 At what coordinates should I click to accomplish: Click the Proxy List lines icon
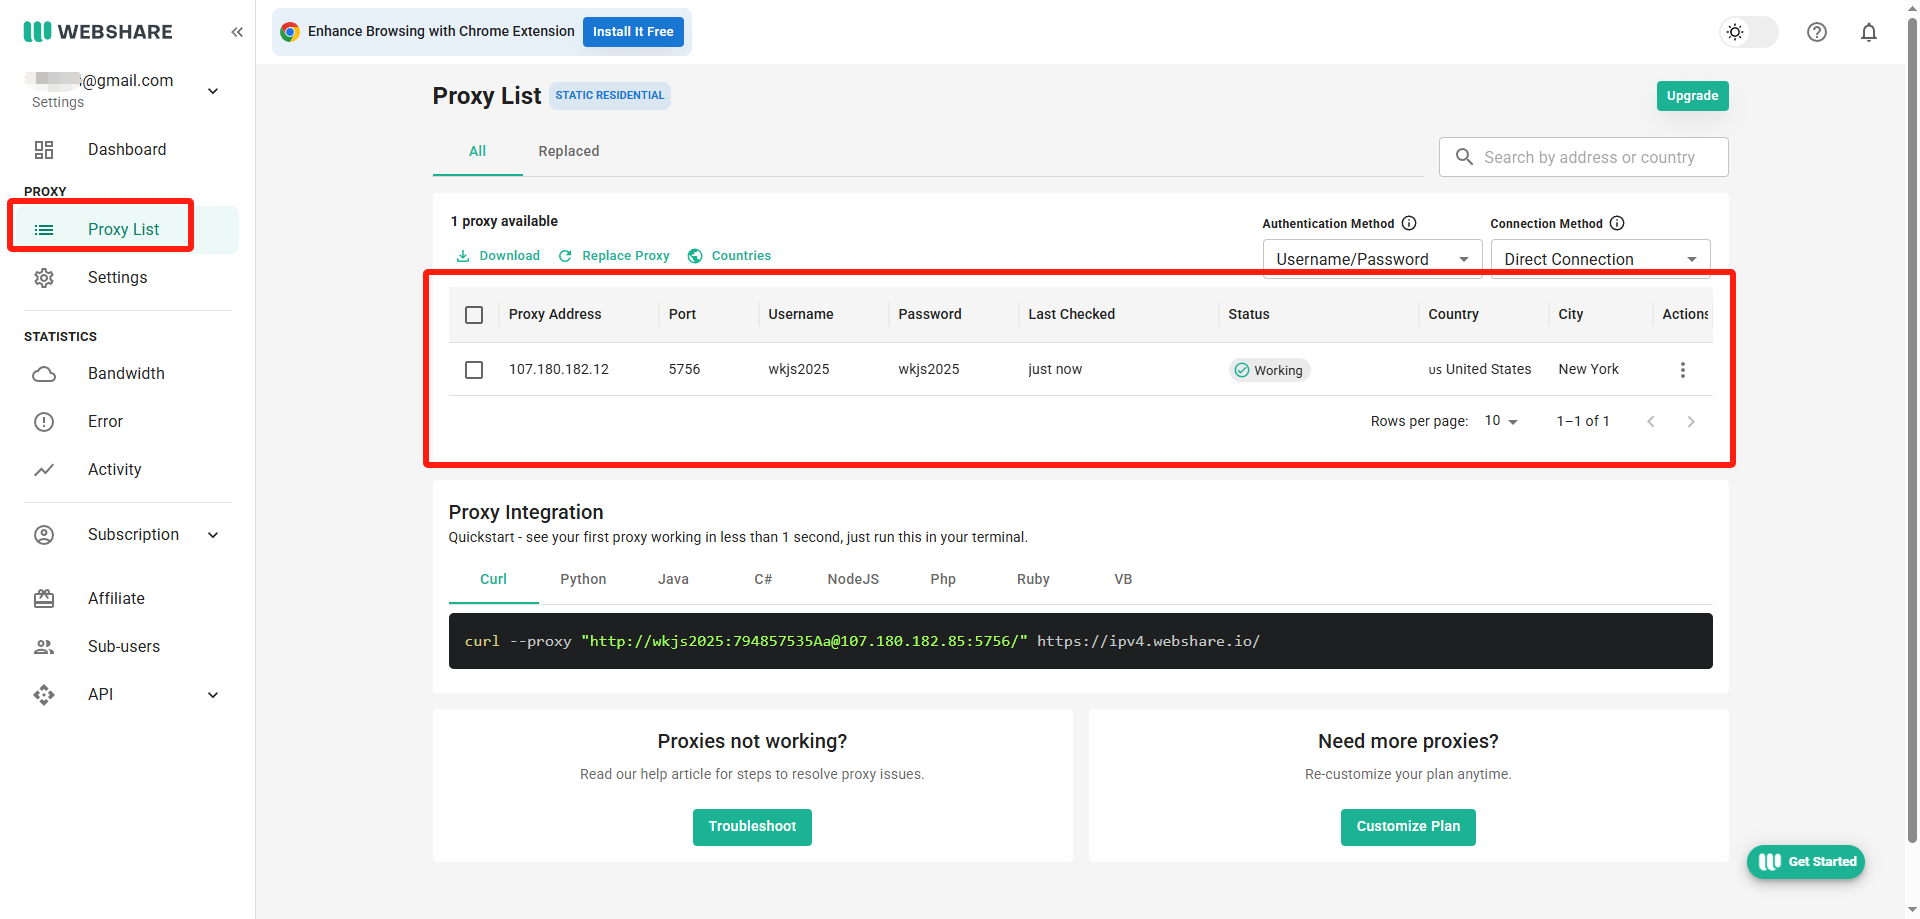click(x=44, y=230)
